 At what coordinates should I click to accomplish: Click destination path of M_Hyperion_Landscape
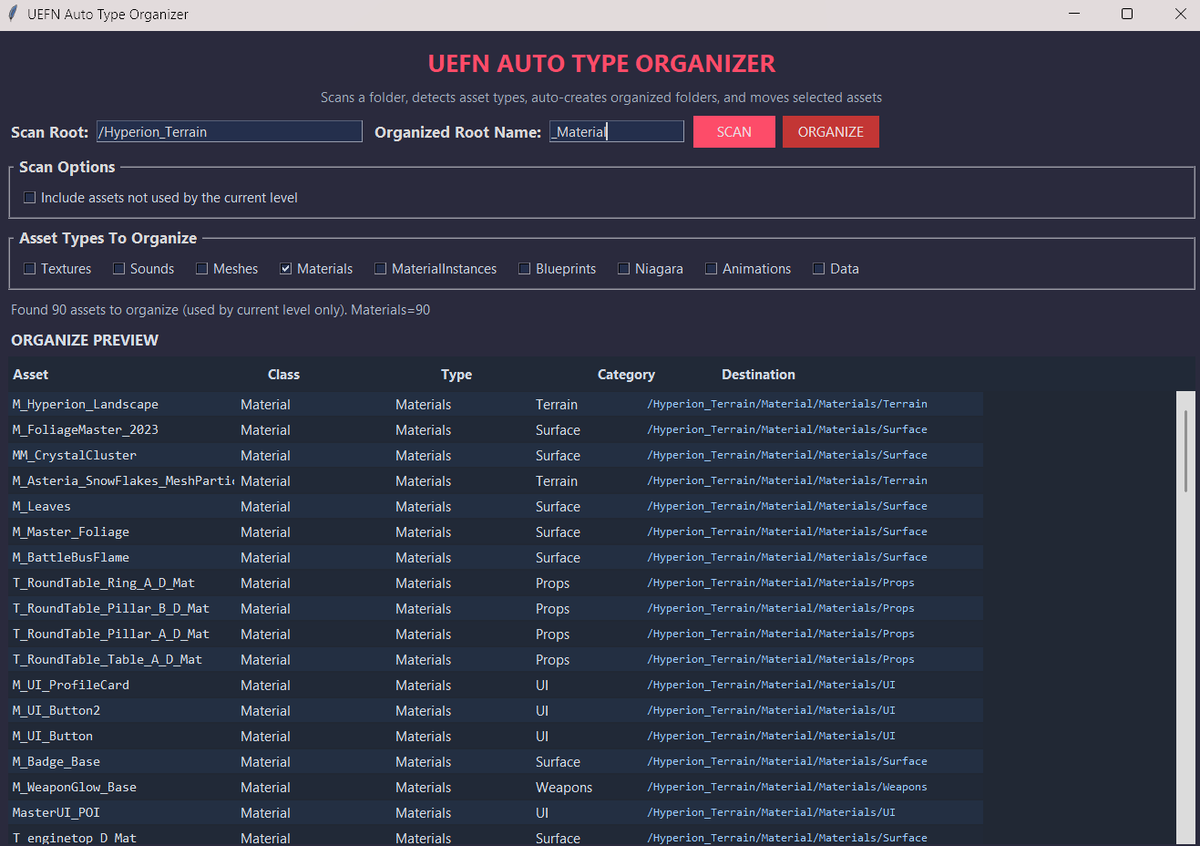pyautogui.click(x=787, y=404)
